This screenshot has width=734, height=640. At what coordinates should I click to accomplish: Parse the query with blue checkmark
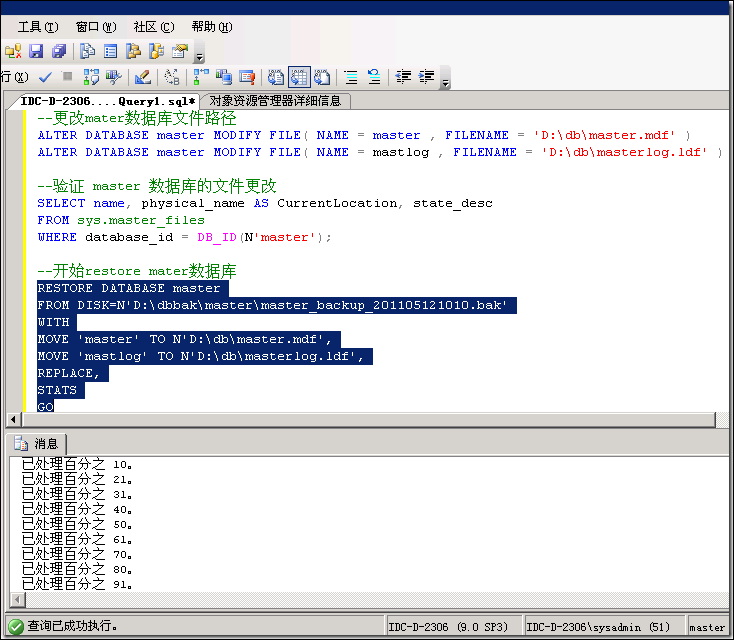tap(45, 77)
